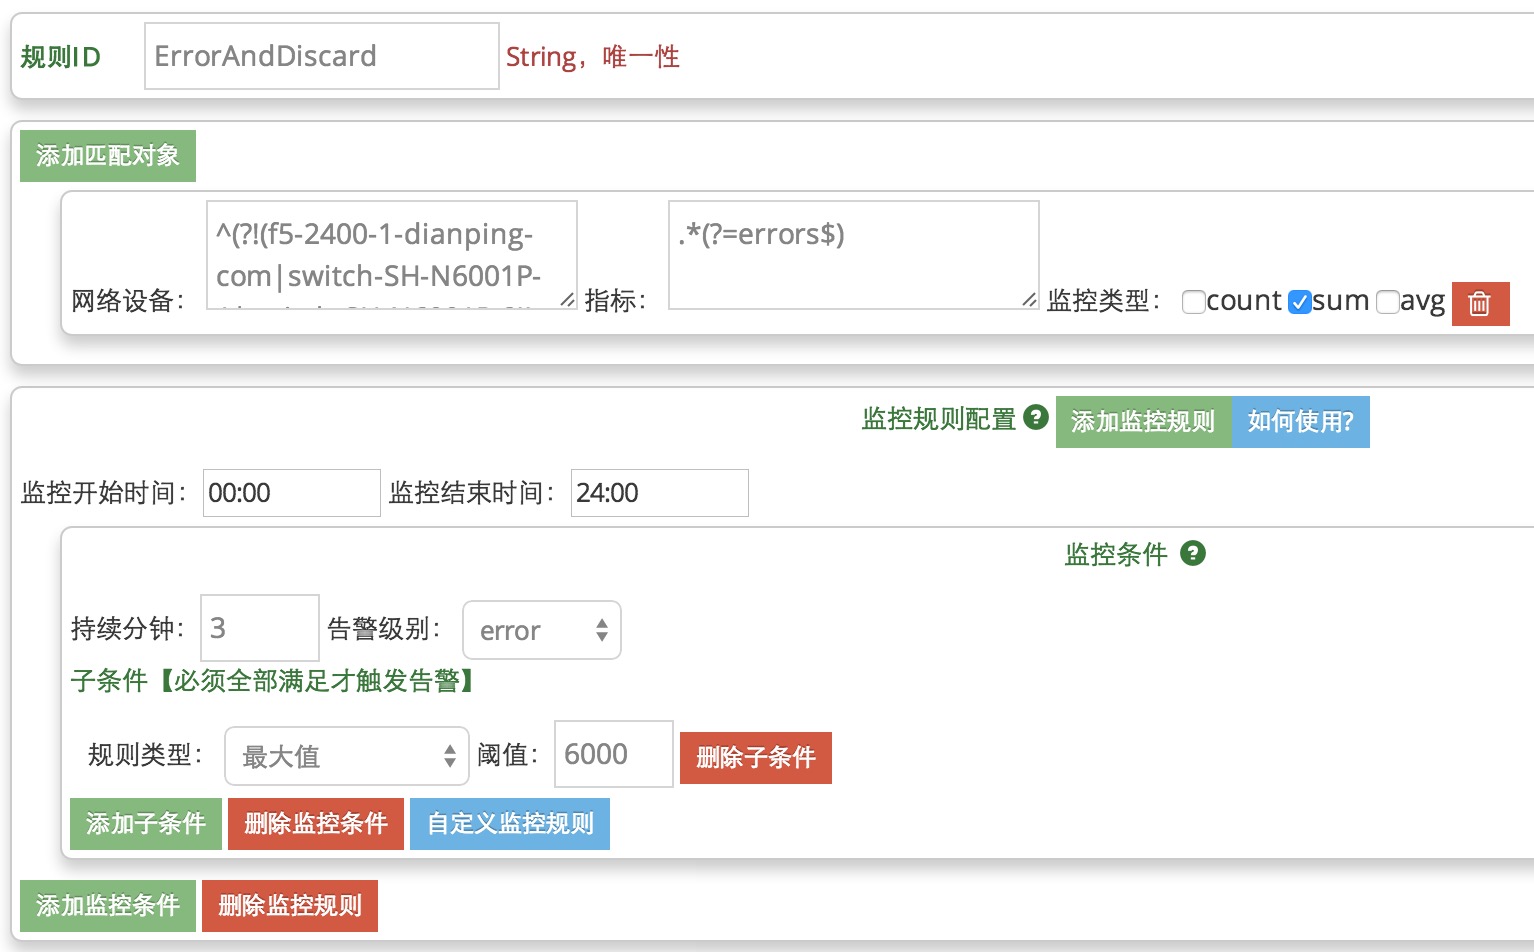Uncheck the sum checkbox
This screenshot has height=952, width=1534.
(x=1299, y=302)
